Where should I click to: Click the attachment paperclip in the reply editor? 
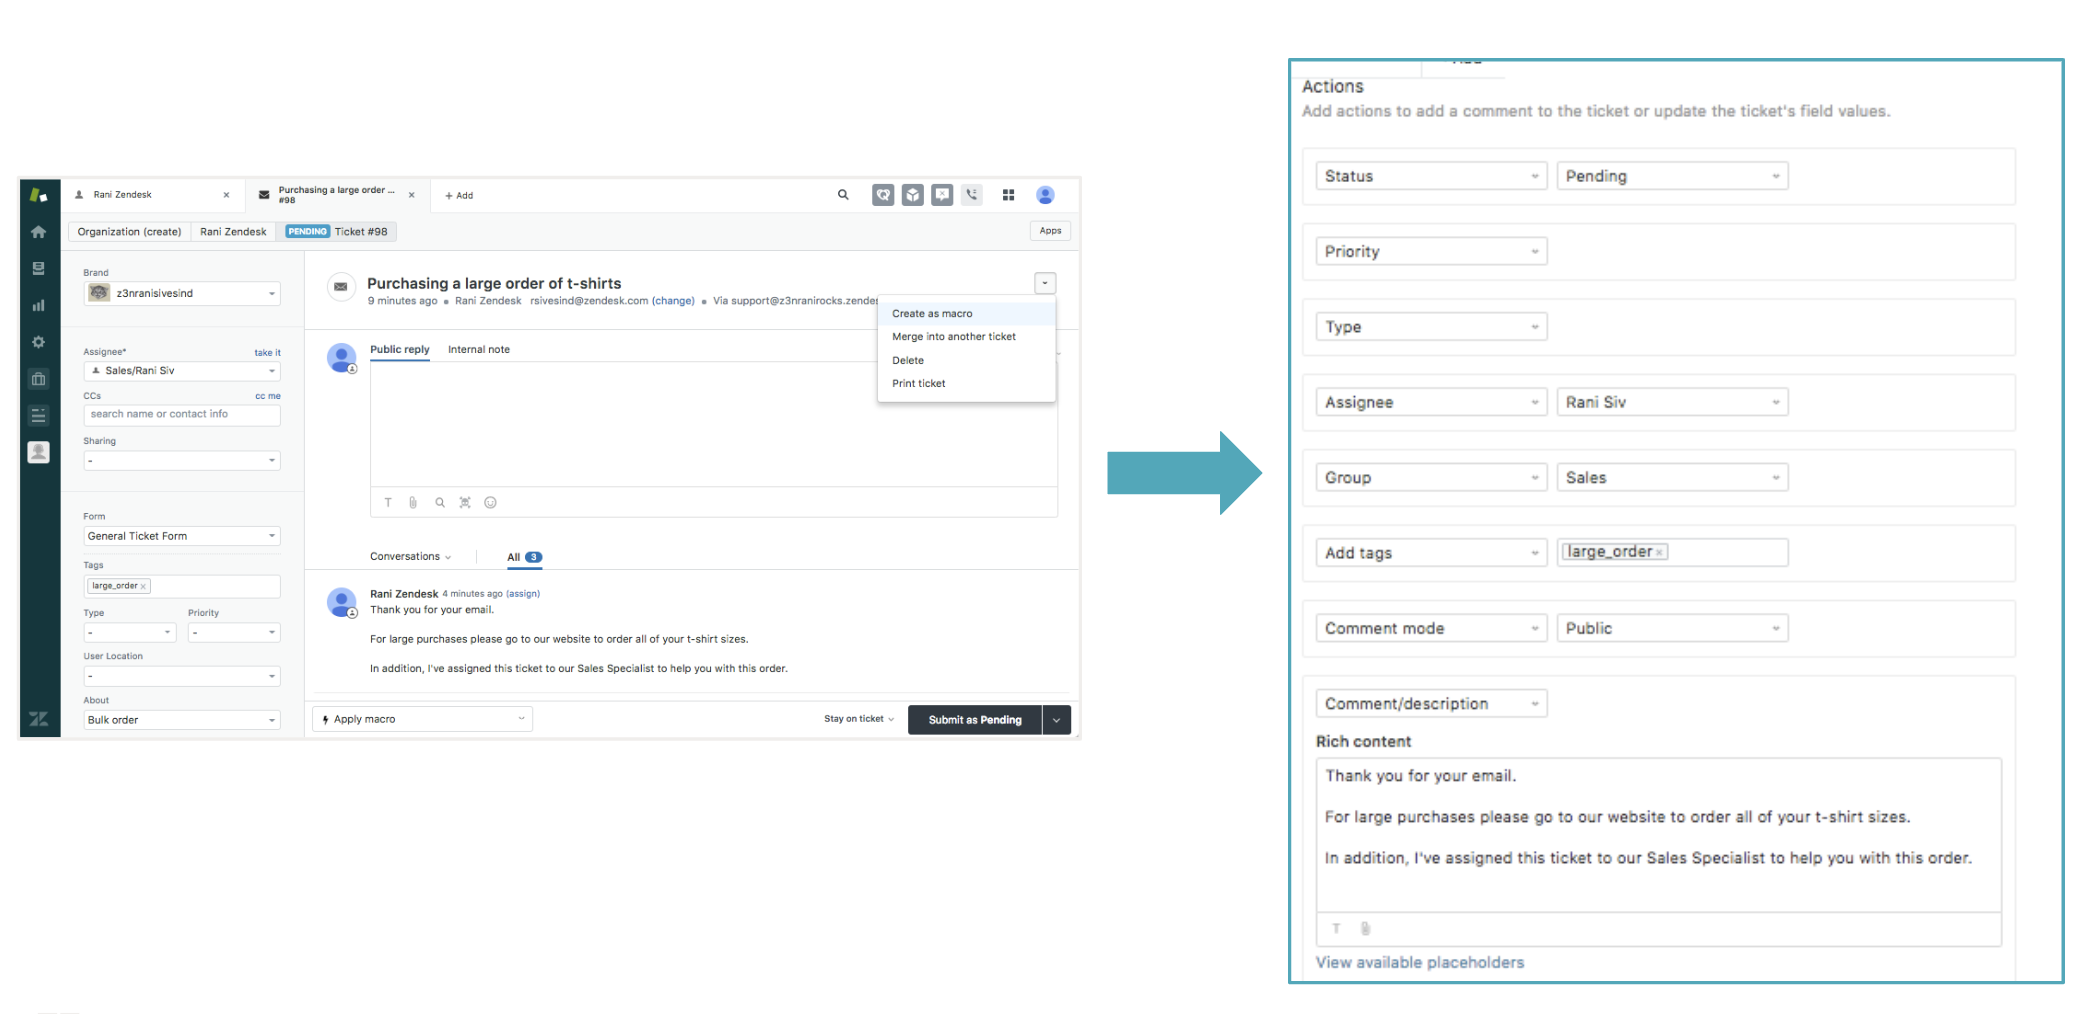pyautogui.click(x=413, y=503)
